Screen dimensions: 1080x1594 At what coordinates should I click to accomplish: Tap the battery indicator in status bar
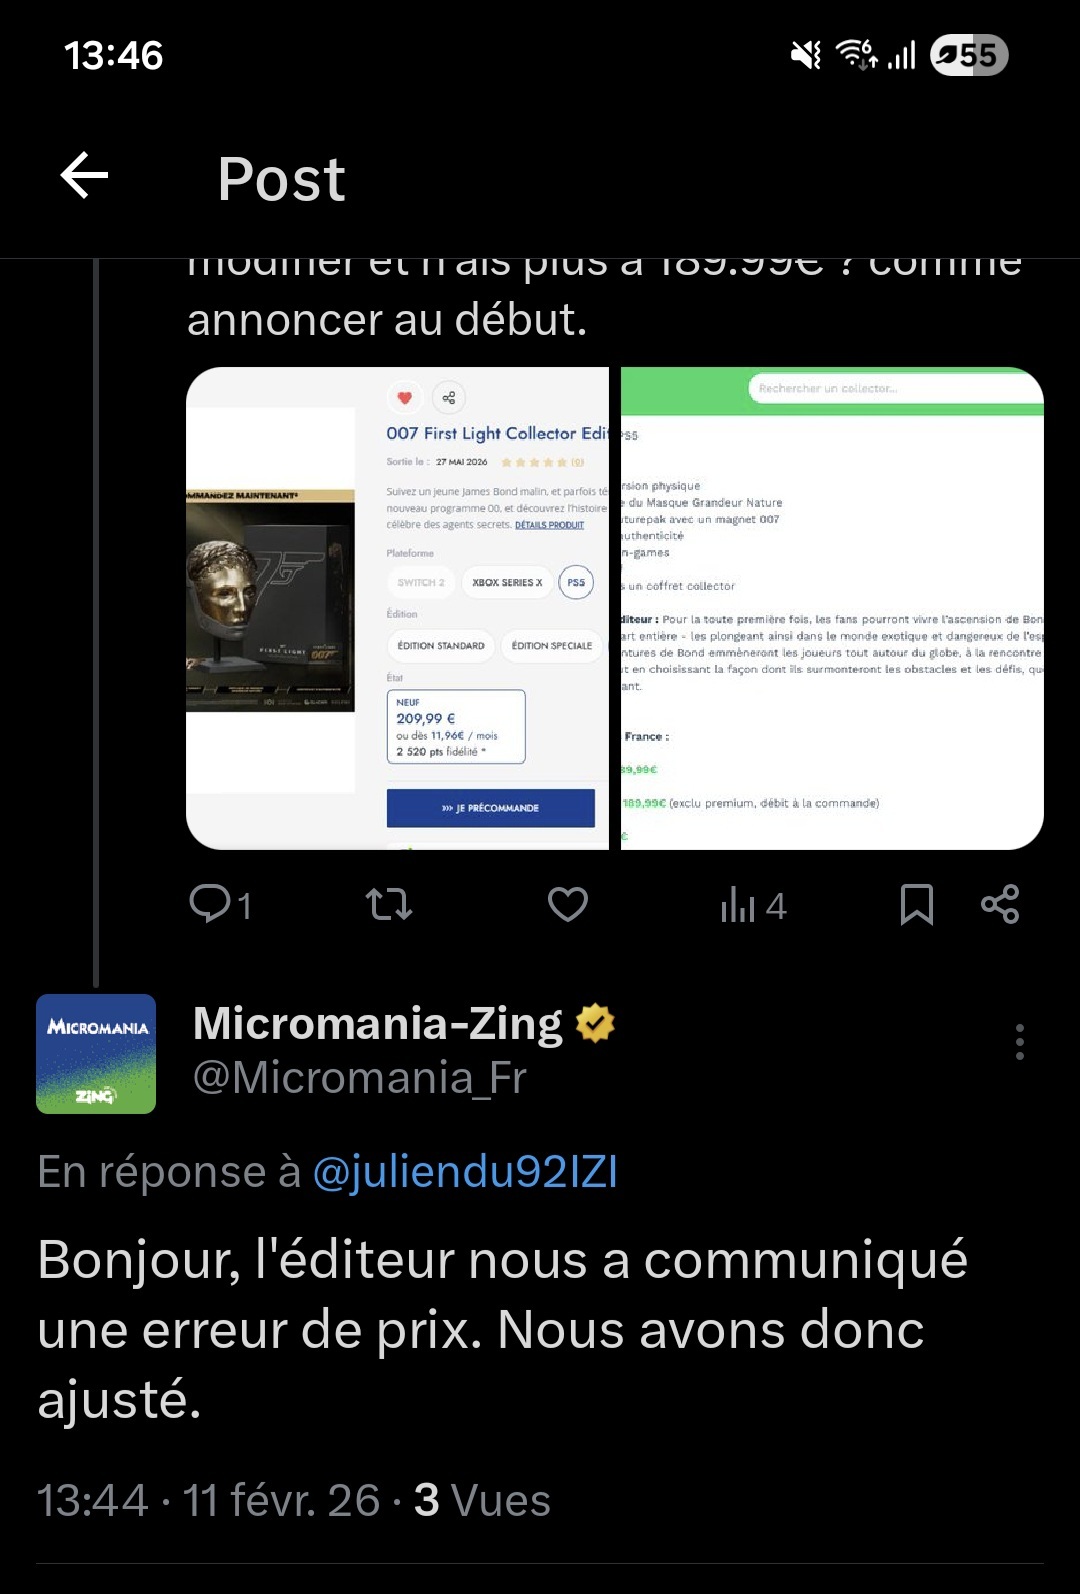(968, 55)
